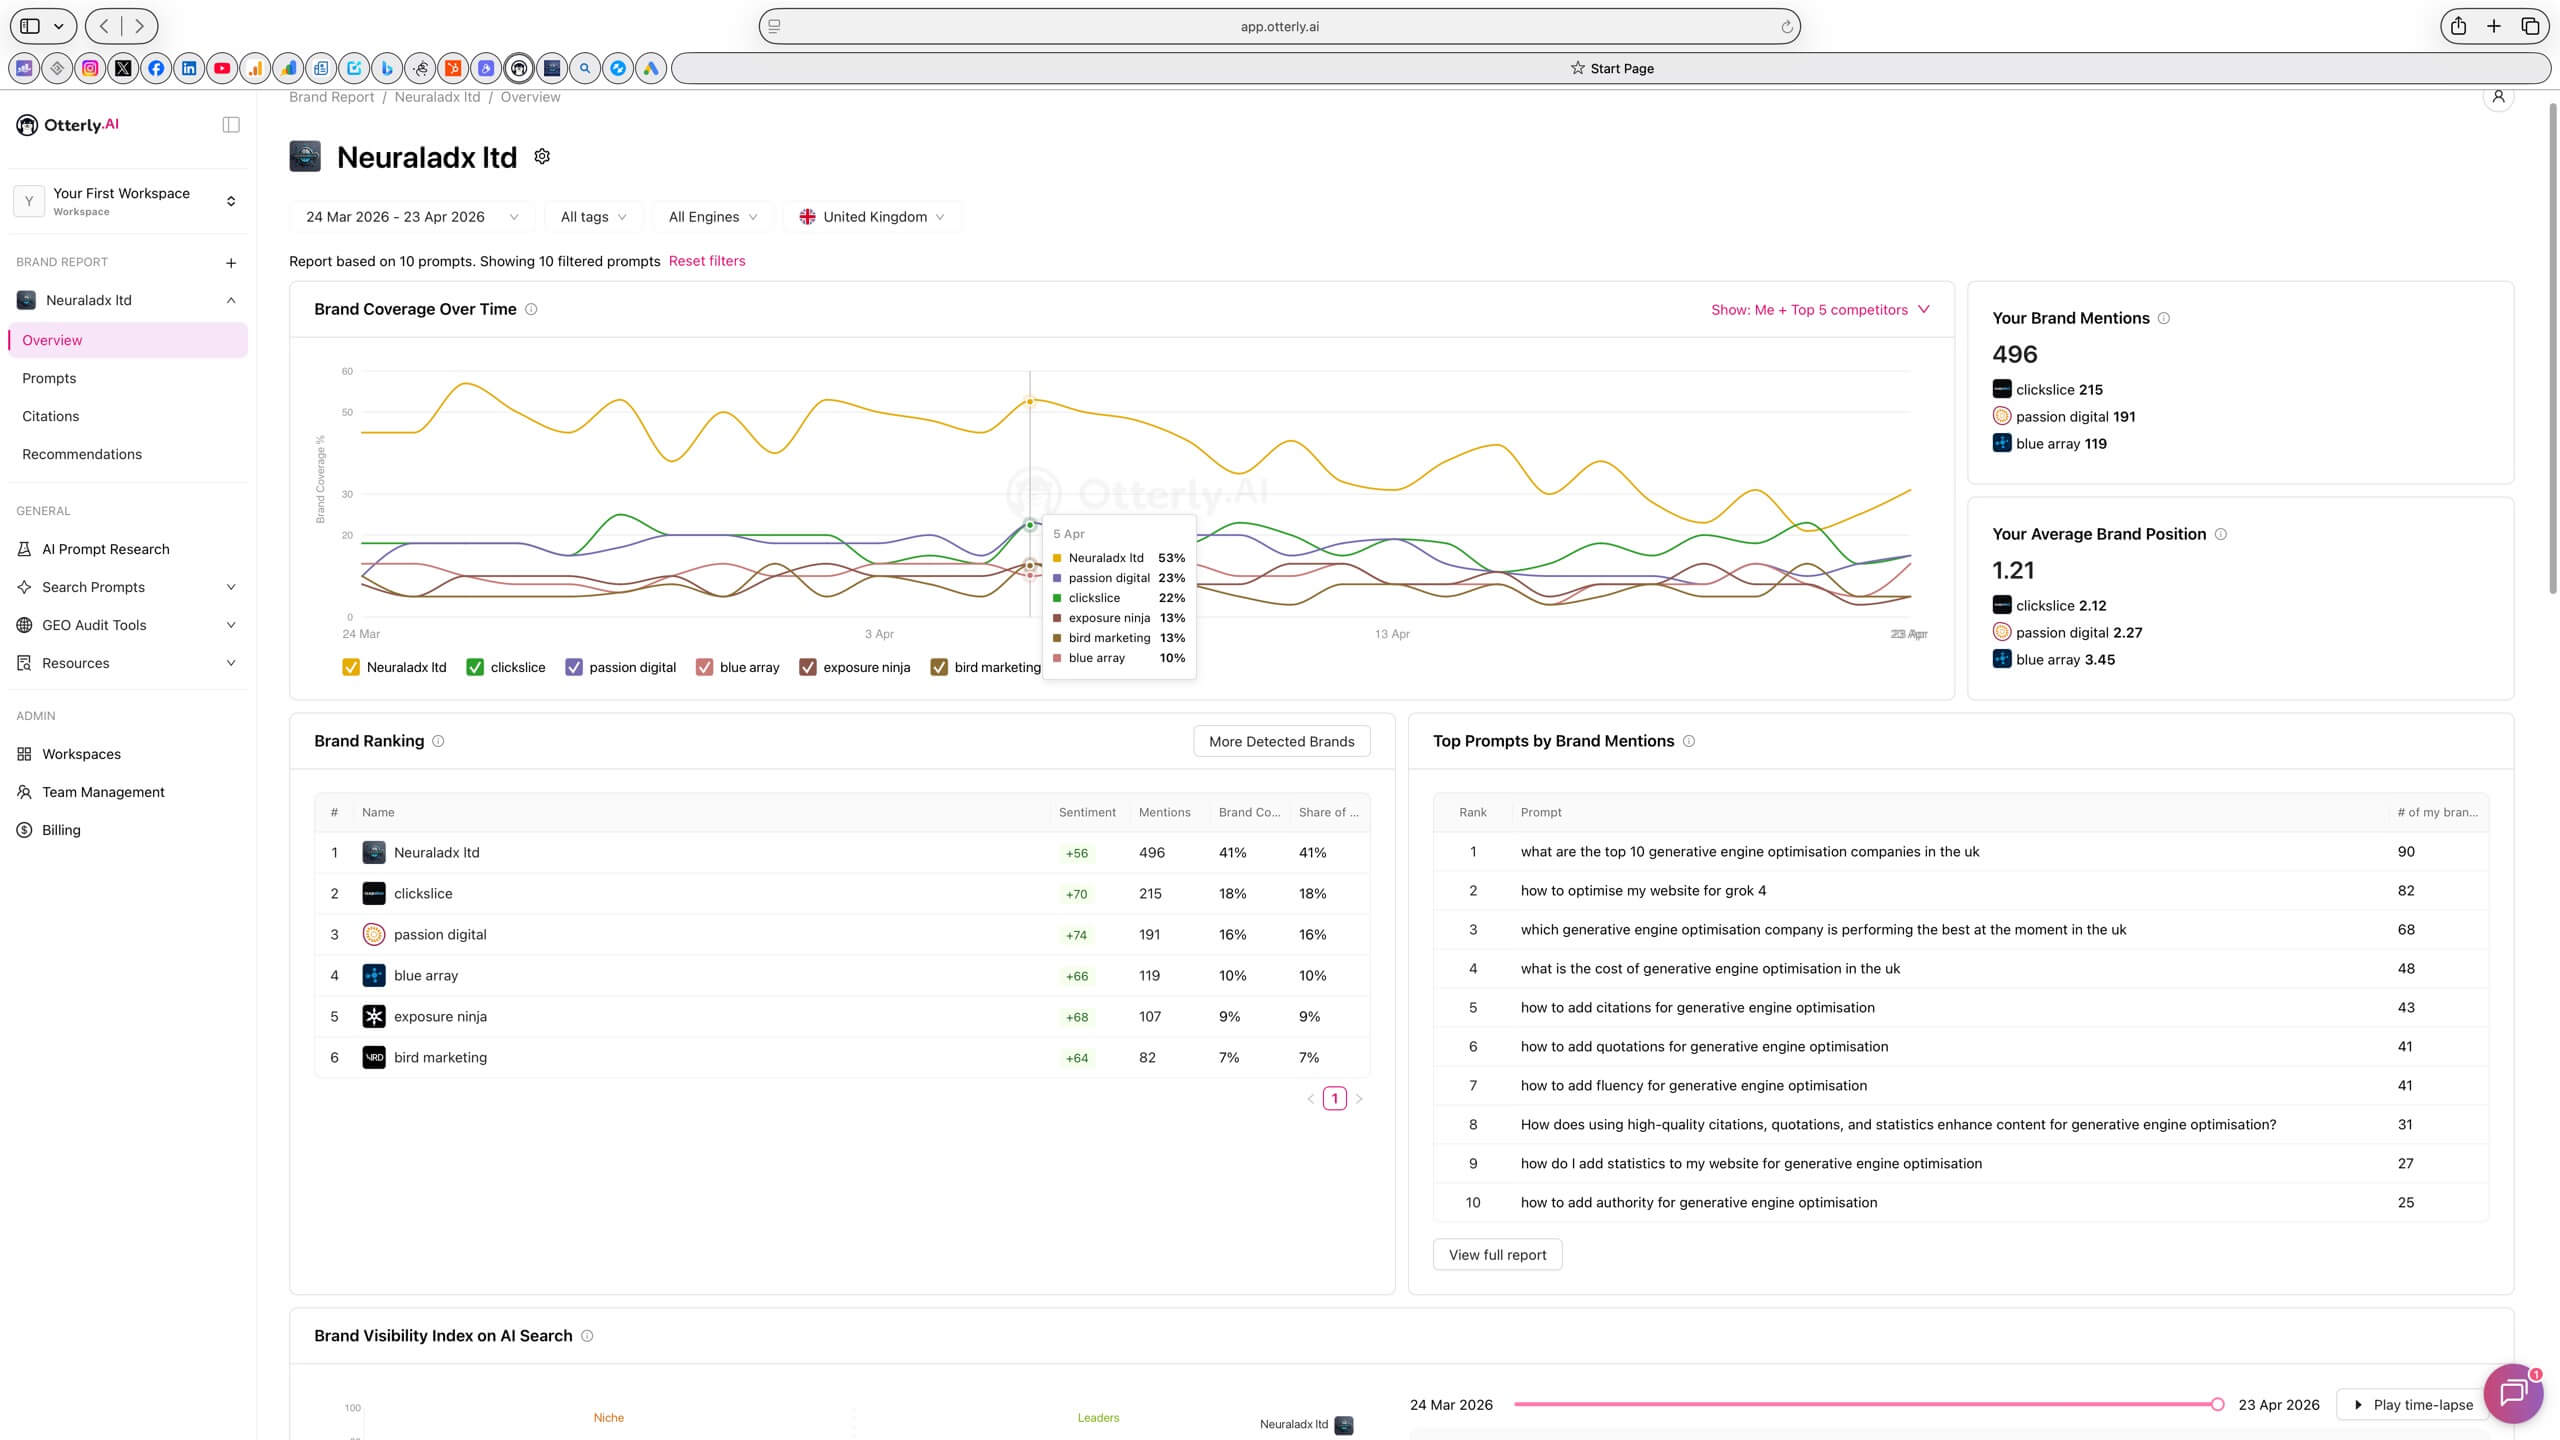This screenshot has height=1440, width=2560.
Task: Click info icon beside Your Average Brand Position
Action: (x=2220, y=534)
